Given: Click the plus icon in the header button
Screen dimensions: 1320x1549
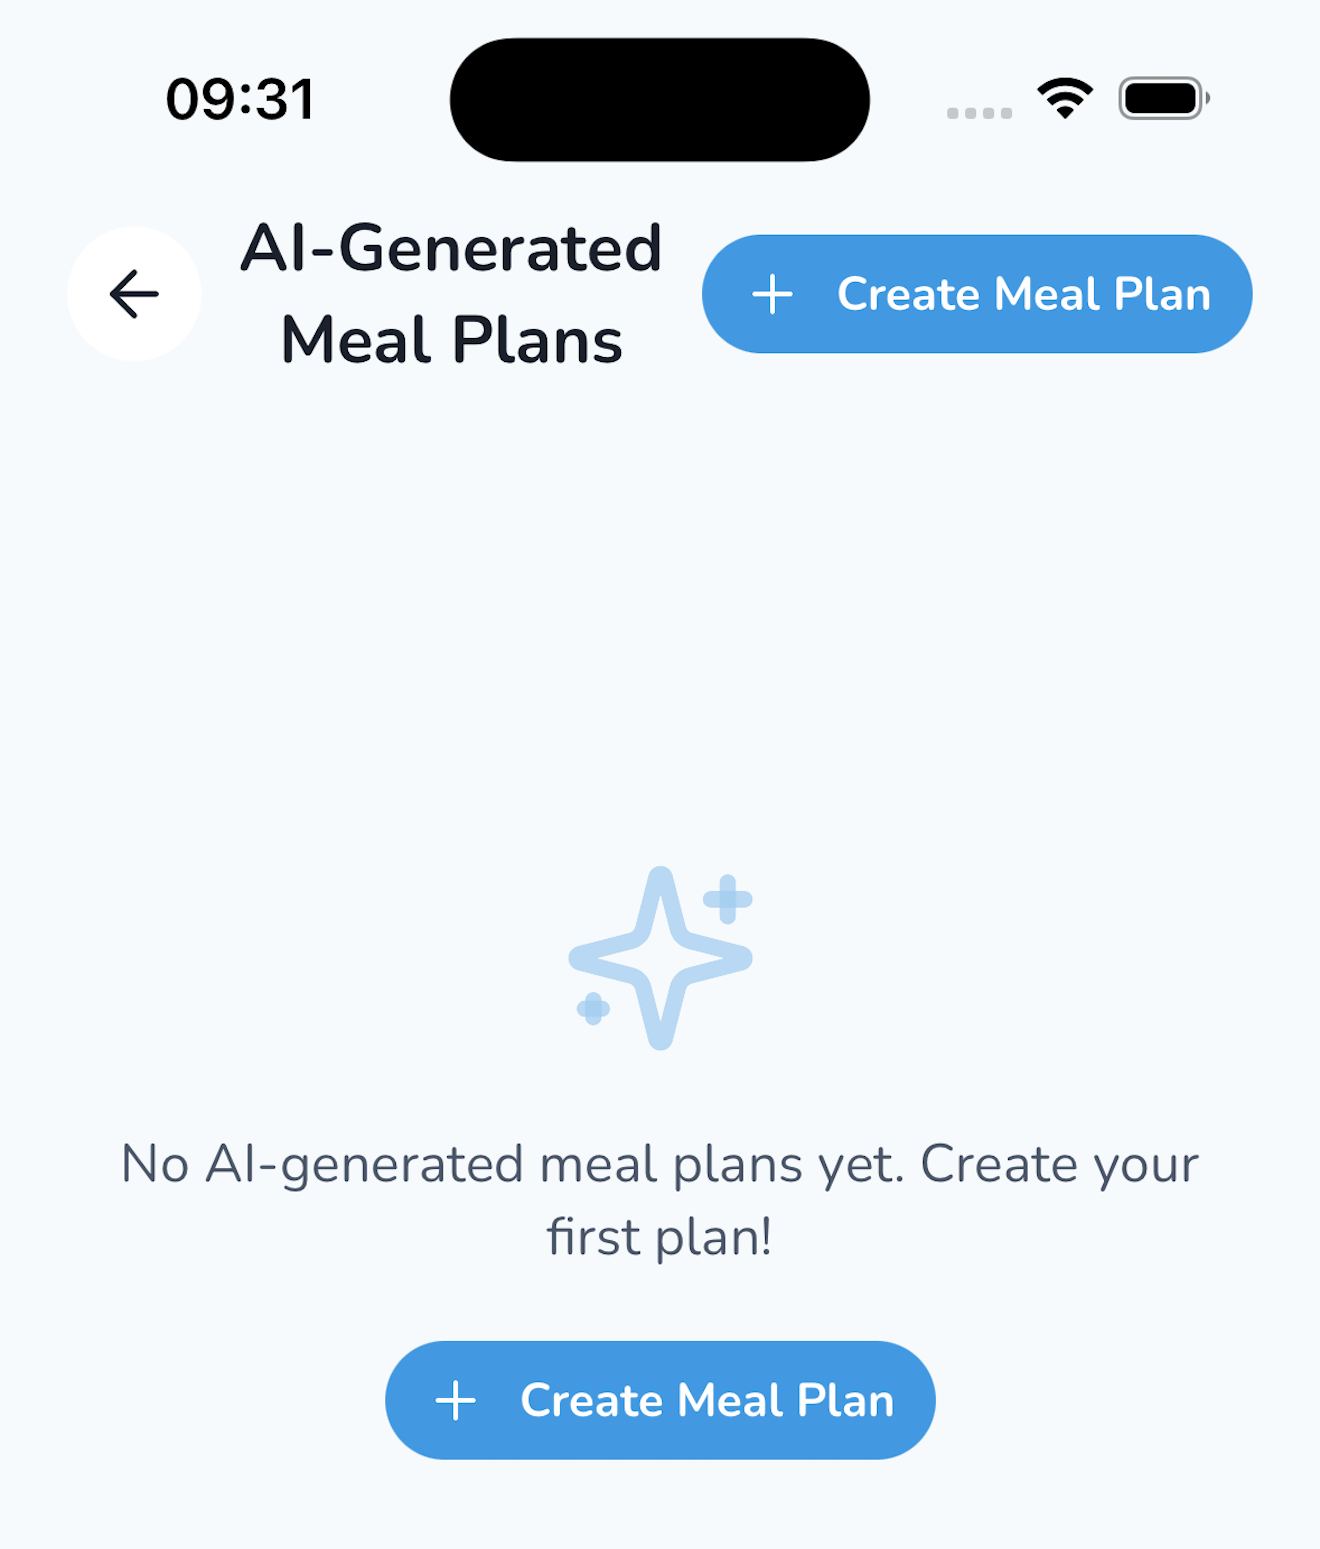Looking at the screenshot, I should 772,295.
